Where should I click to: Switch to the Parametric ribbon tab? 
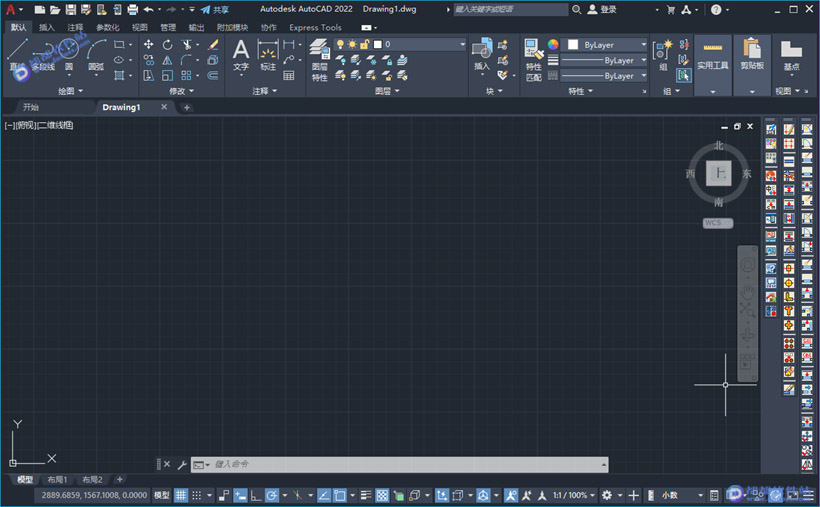pos(108,27)
